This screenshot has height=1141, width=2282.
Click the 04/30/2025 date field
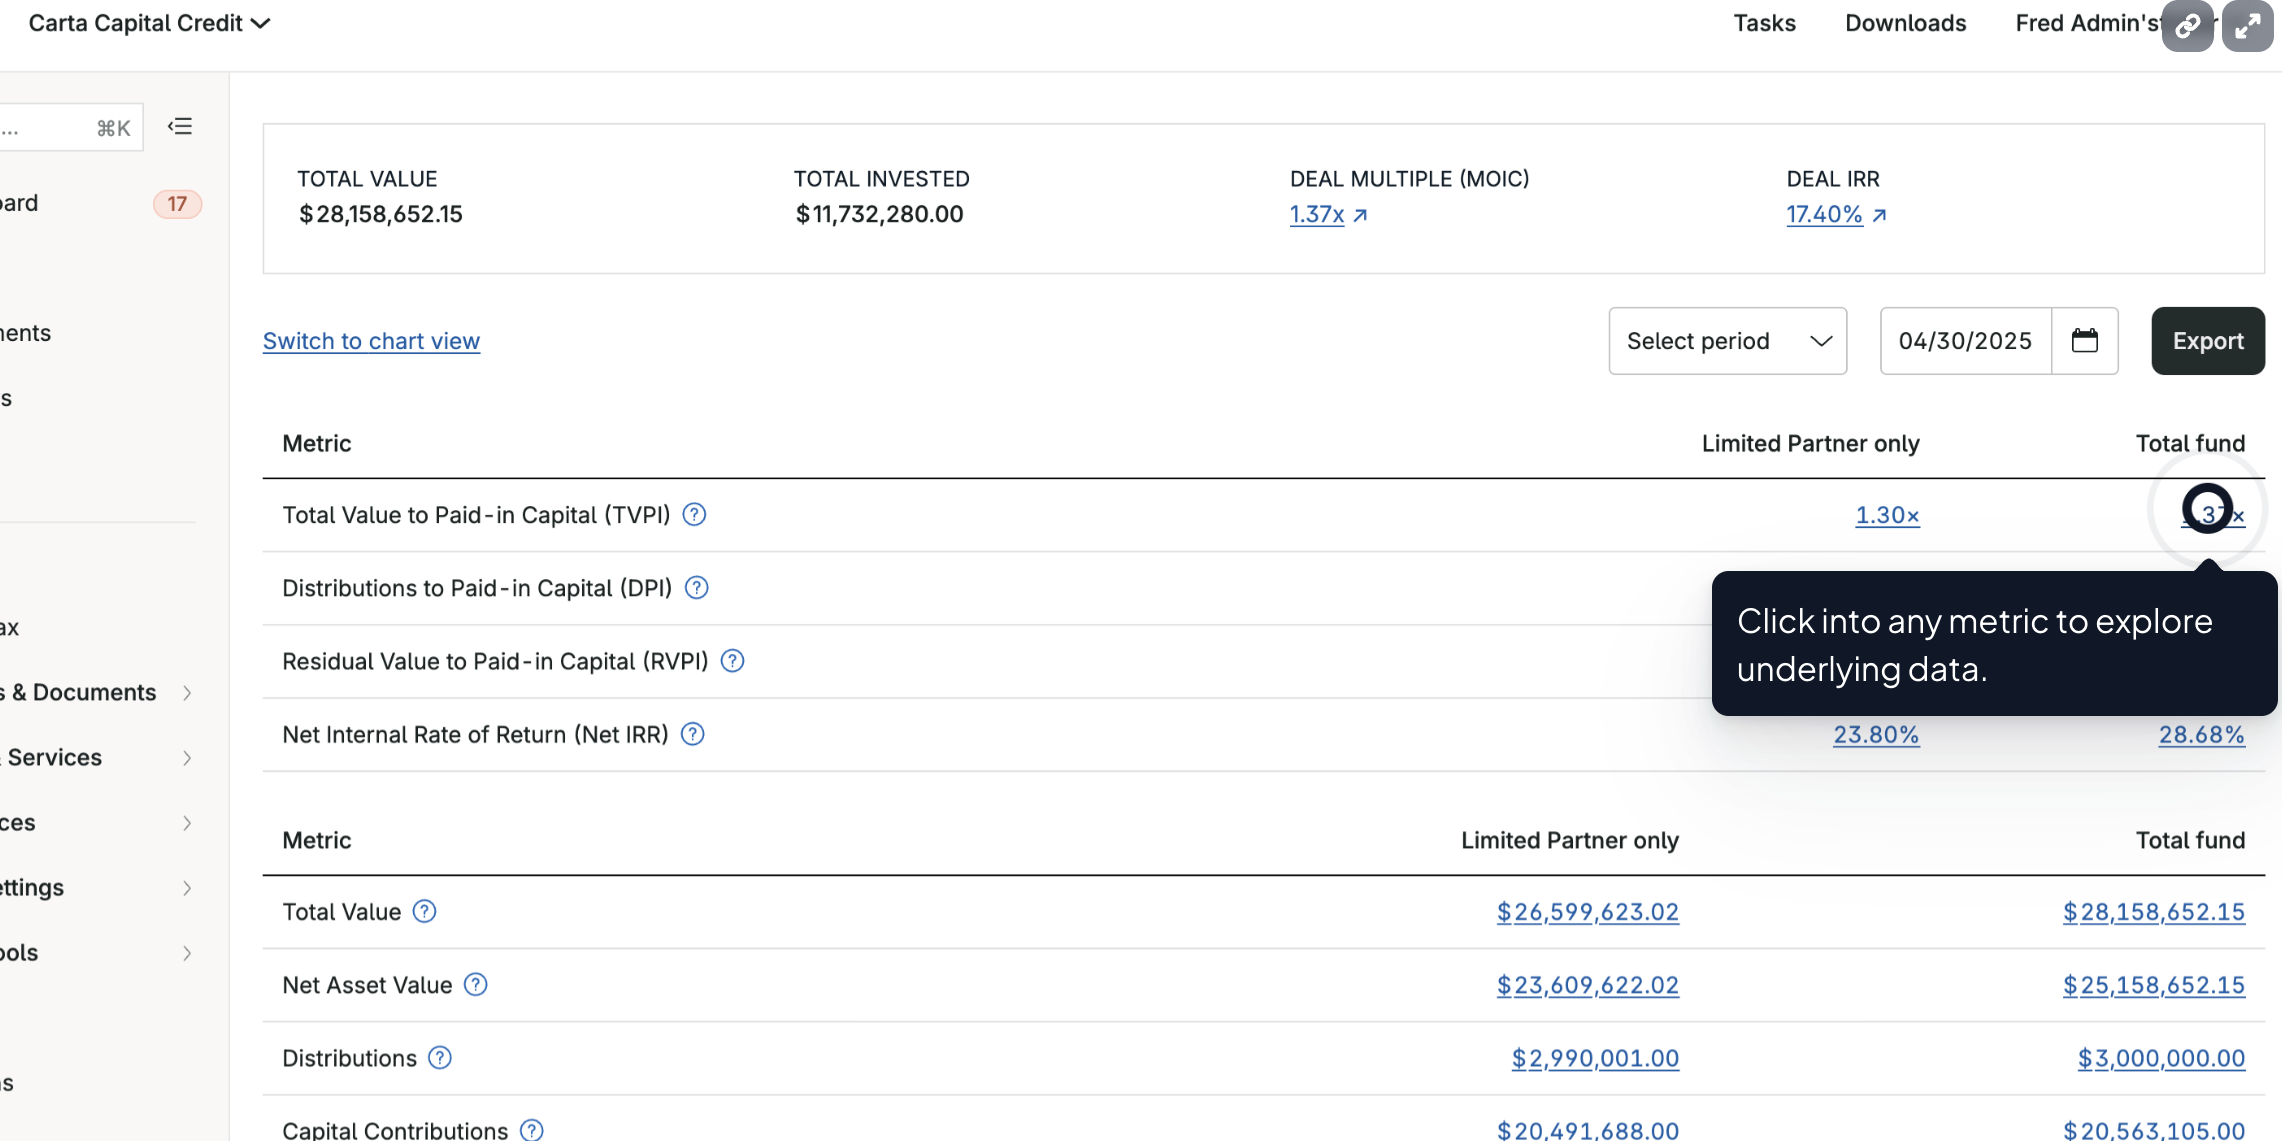(1966, 341)
